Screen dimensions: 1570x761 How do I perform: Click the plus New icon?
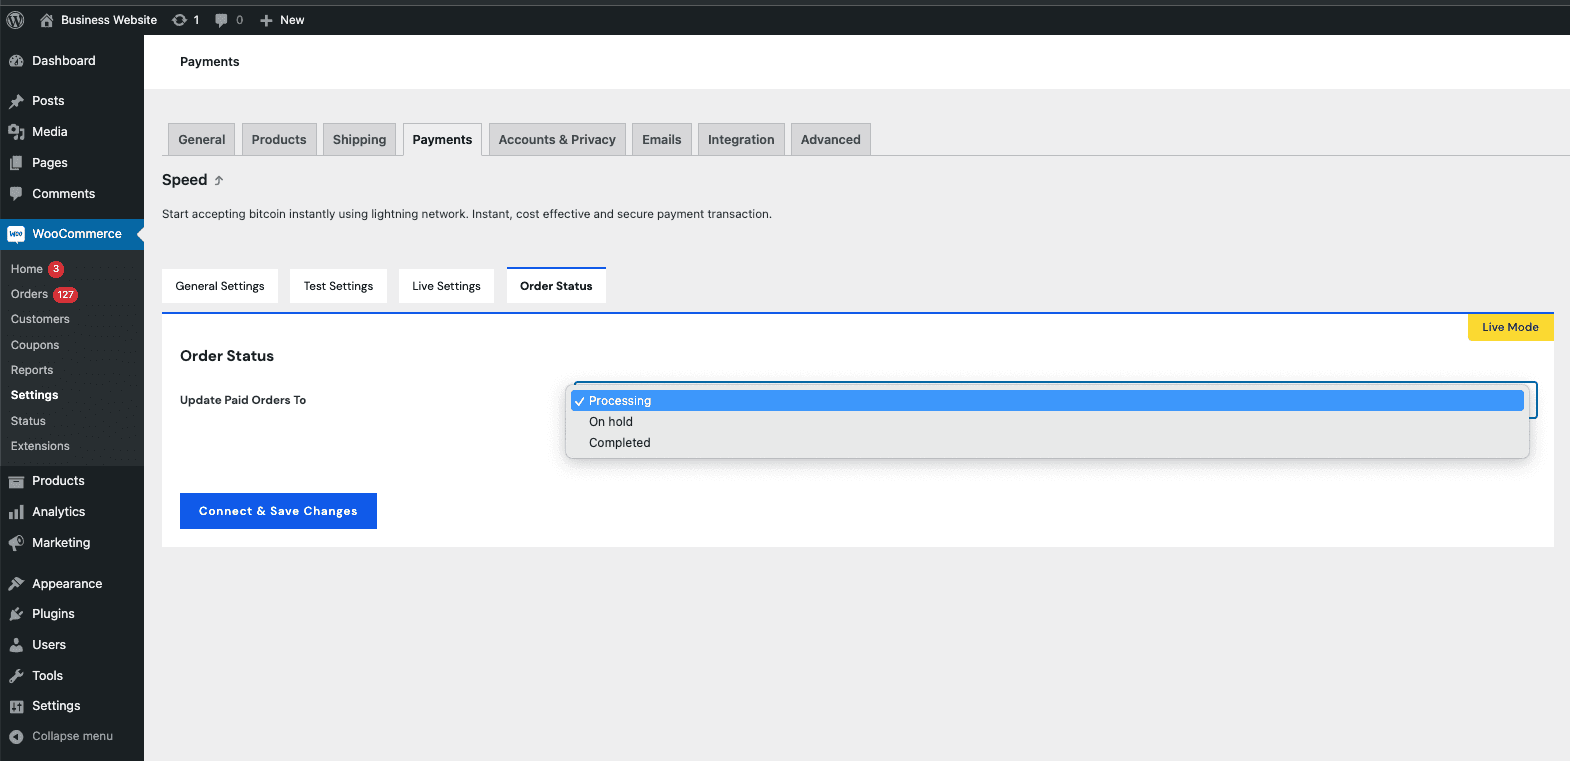point(266,20)
